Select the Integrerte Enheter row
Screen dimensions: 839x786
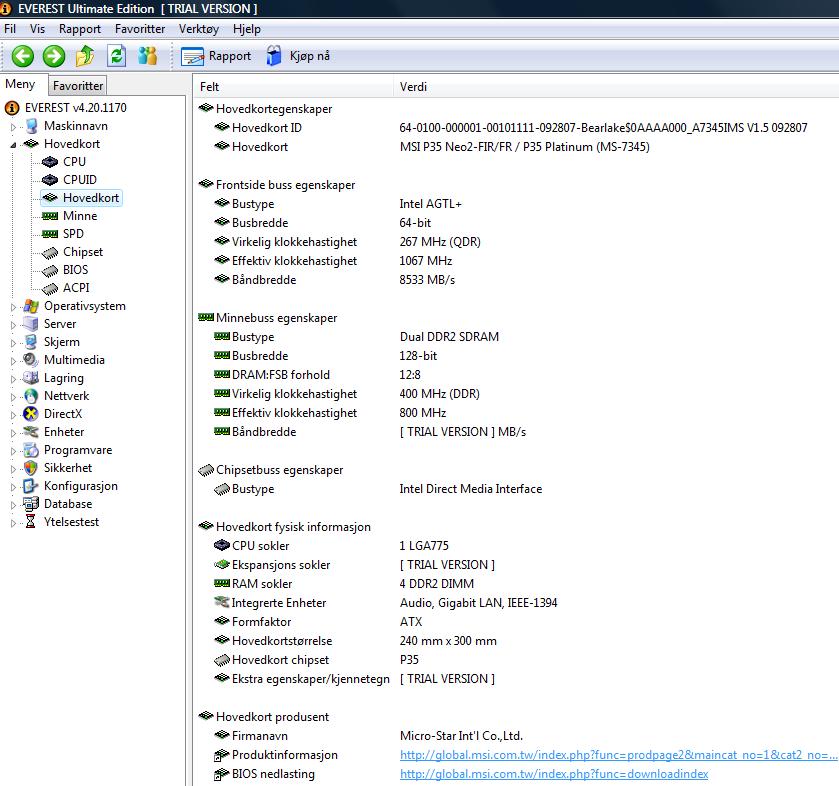tap(386, 603)
